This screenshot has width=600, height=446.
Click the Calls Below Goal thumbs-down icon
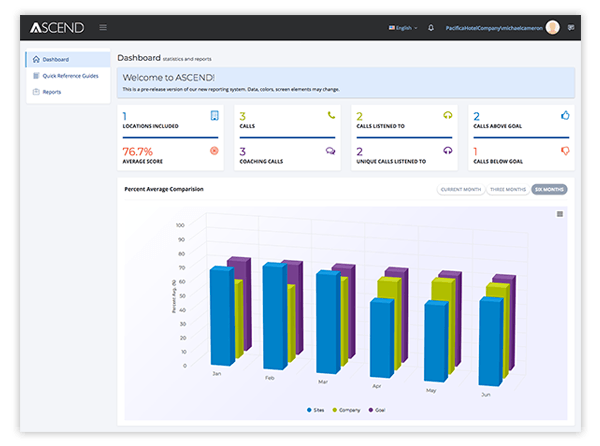565,151
